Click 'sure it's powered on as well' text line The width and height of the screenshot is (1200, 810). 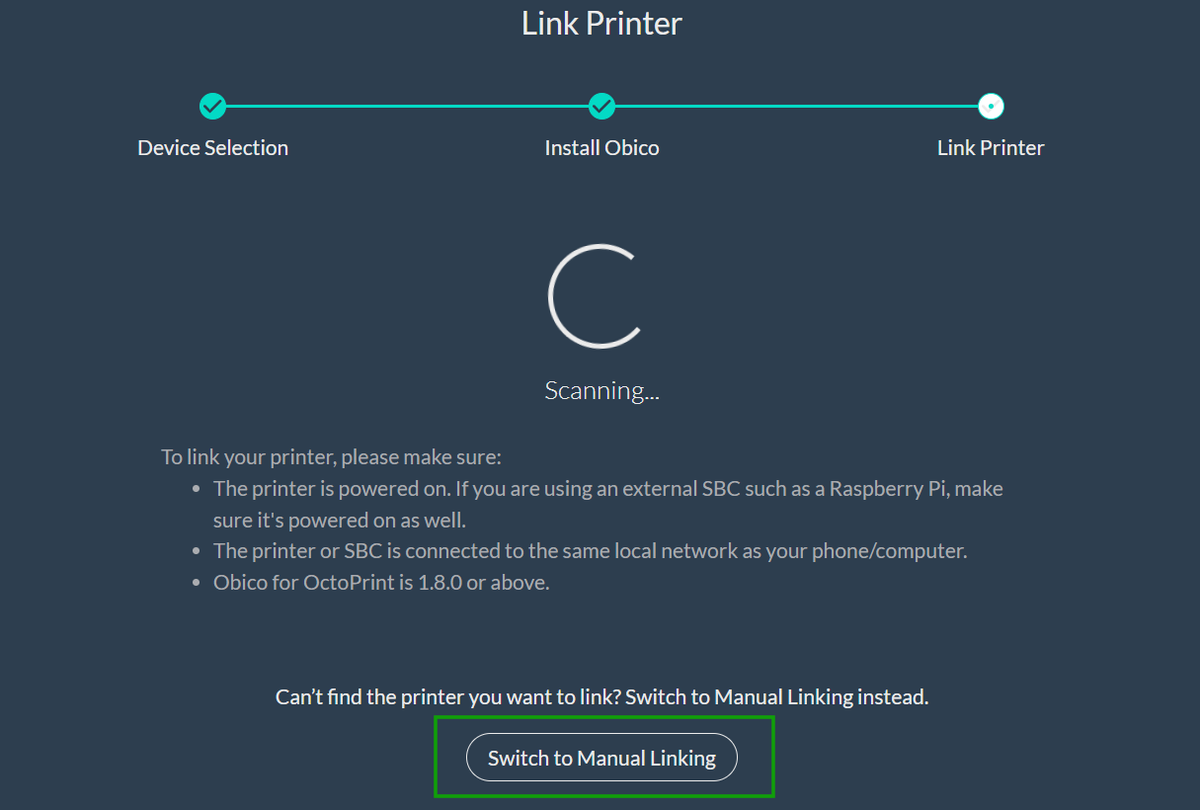(340, 520)
